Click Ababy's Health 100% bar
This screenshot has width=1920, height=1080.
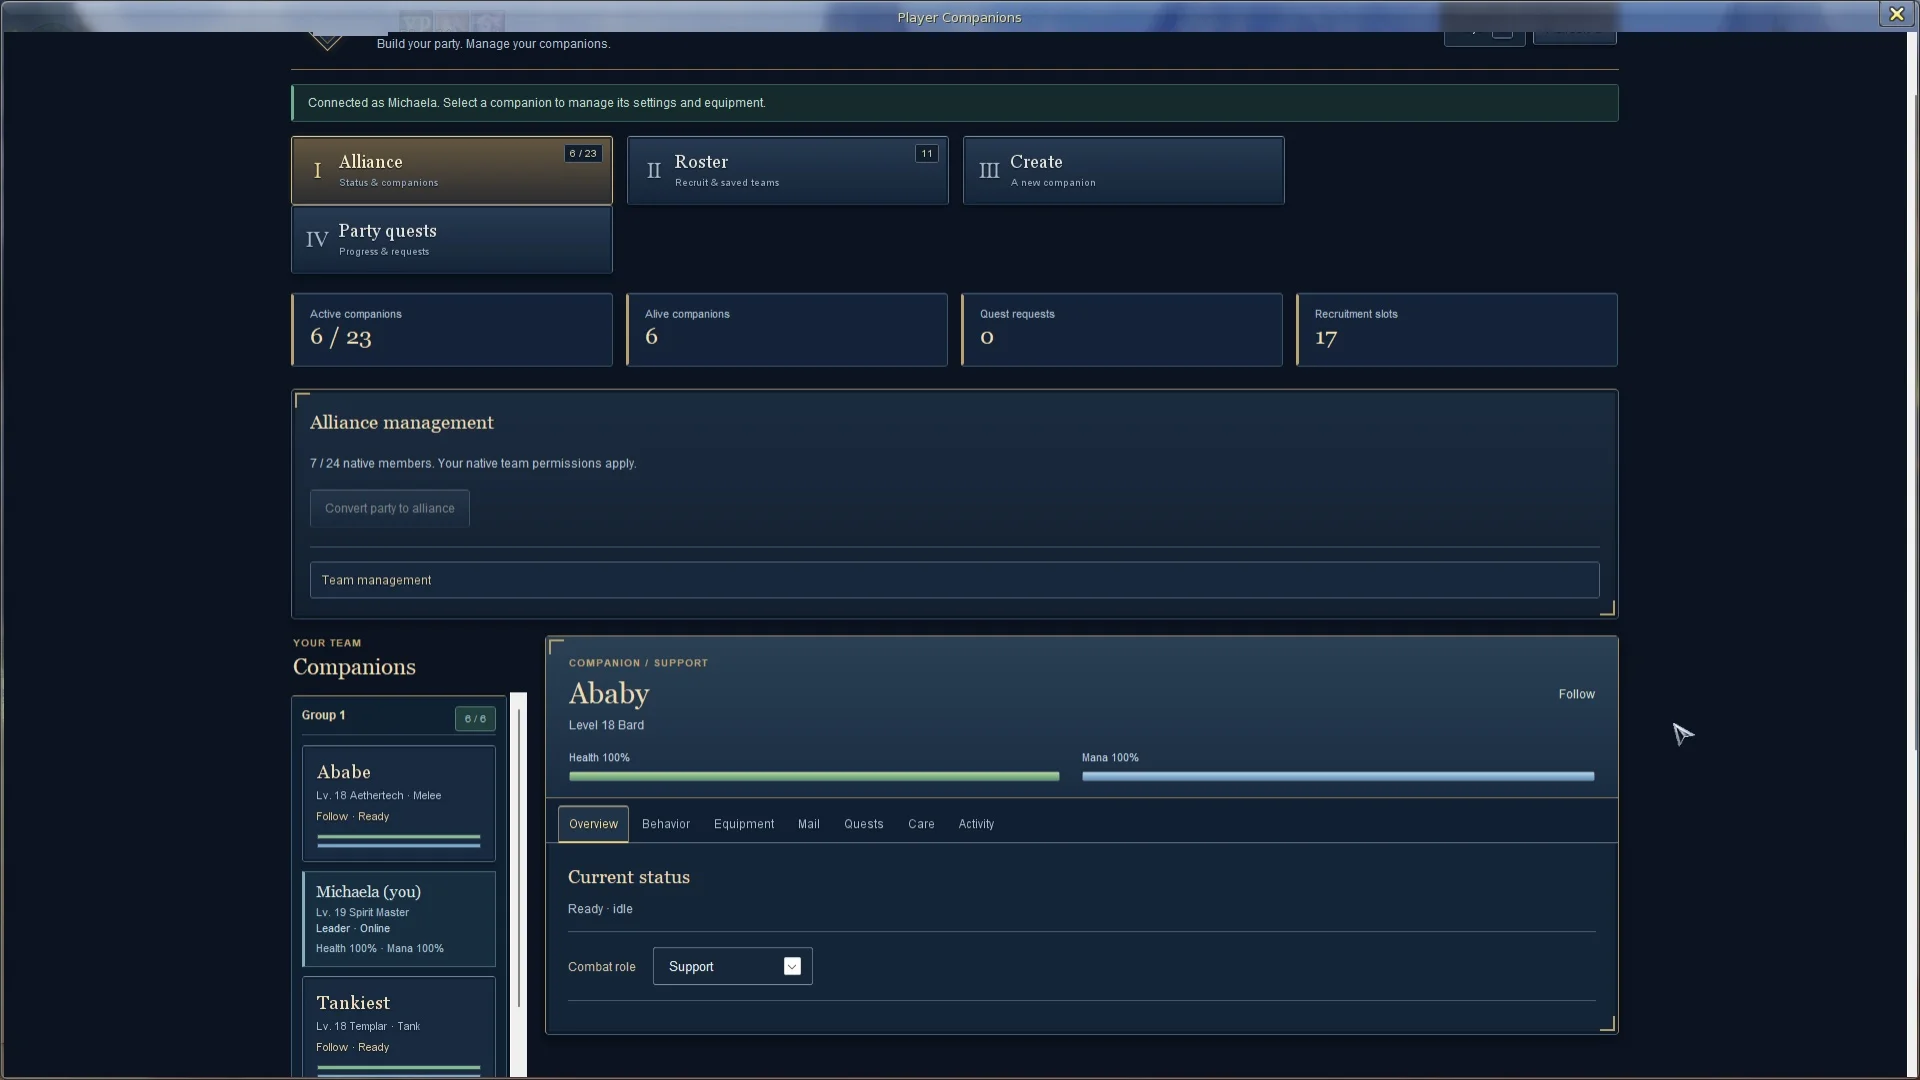coord(813,776)
